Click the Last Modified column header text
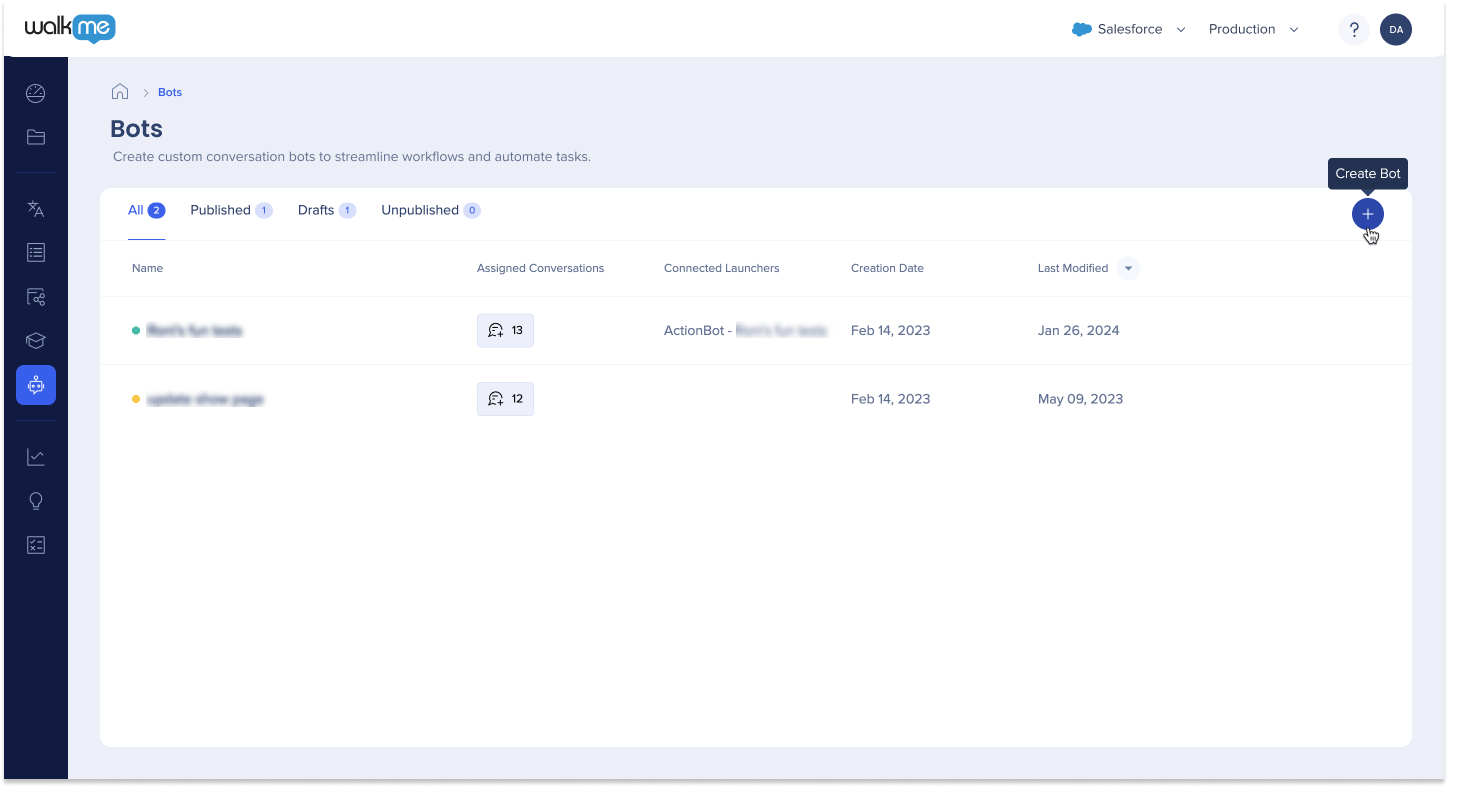 coord(1073,268)
